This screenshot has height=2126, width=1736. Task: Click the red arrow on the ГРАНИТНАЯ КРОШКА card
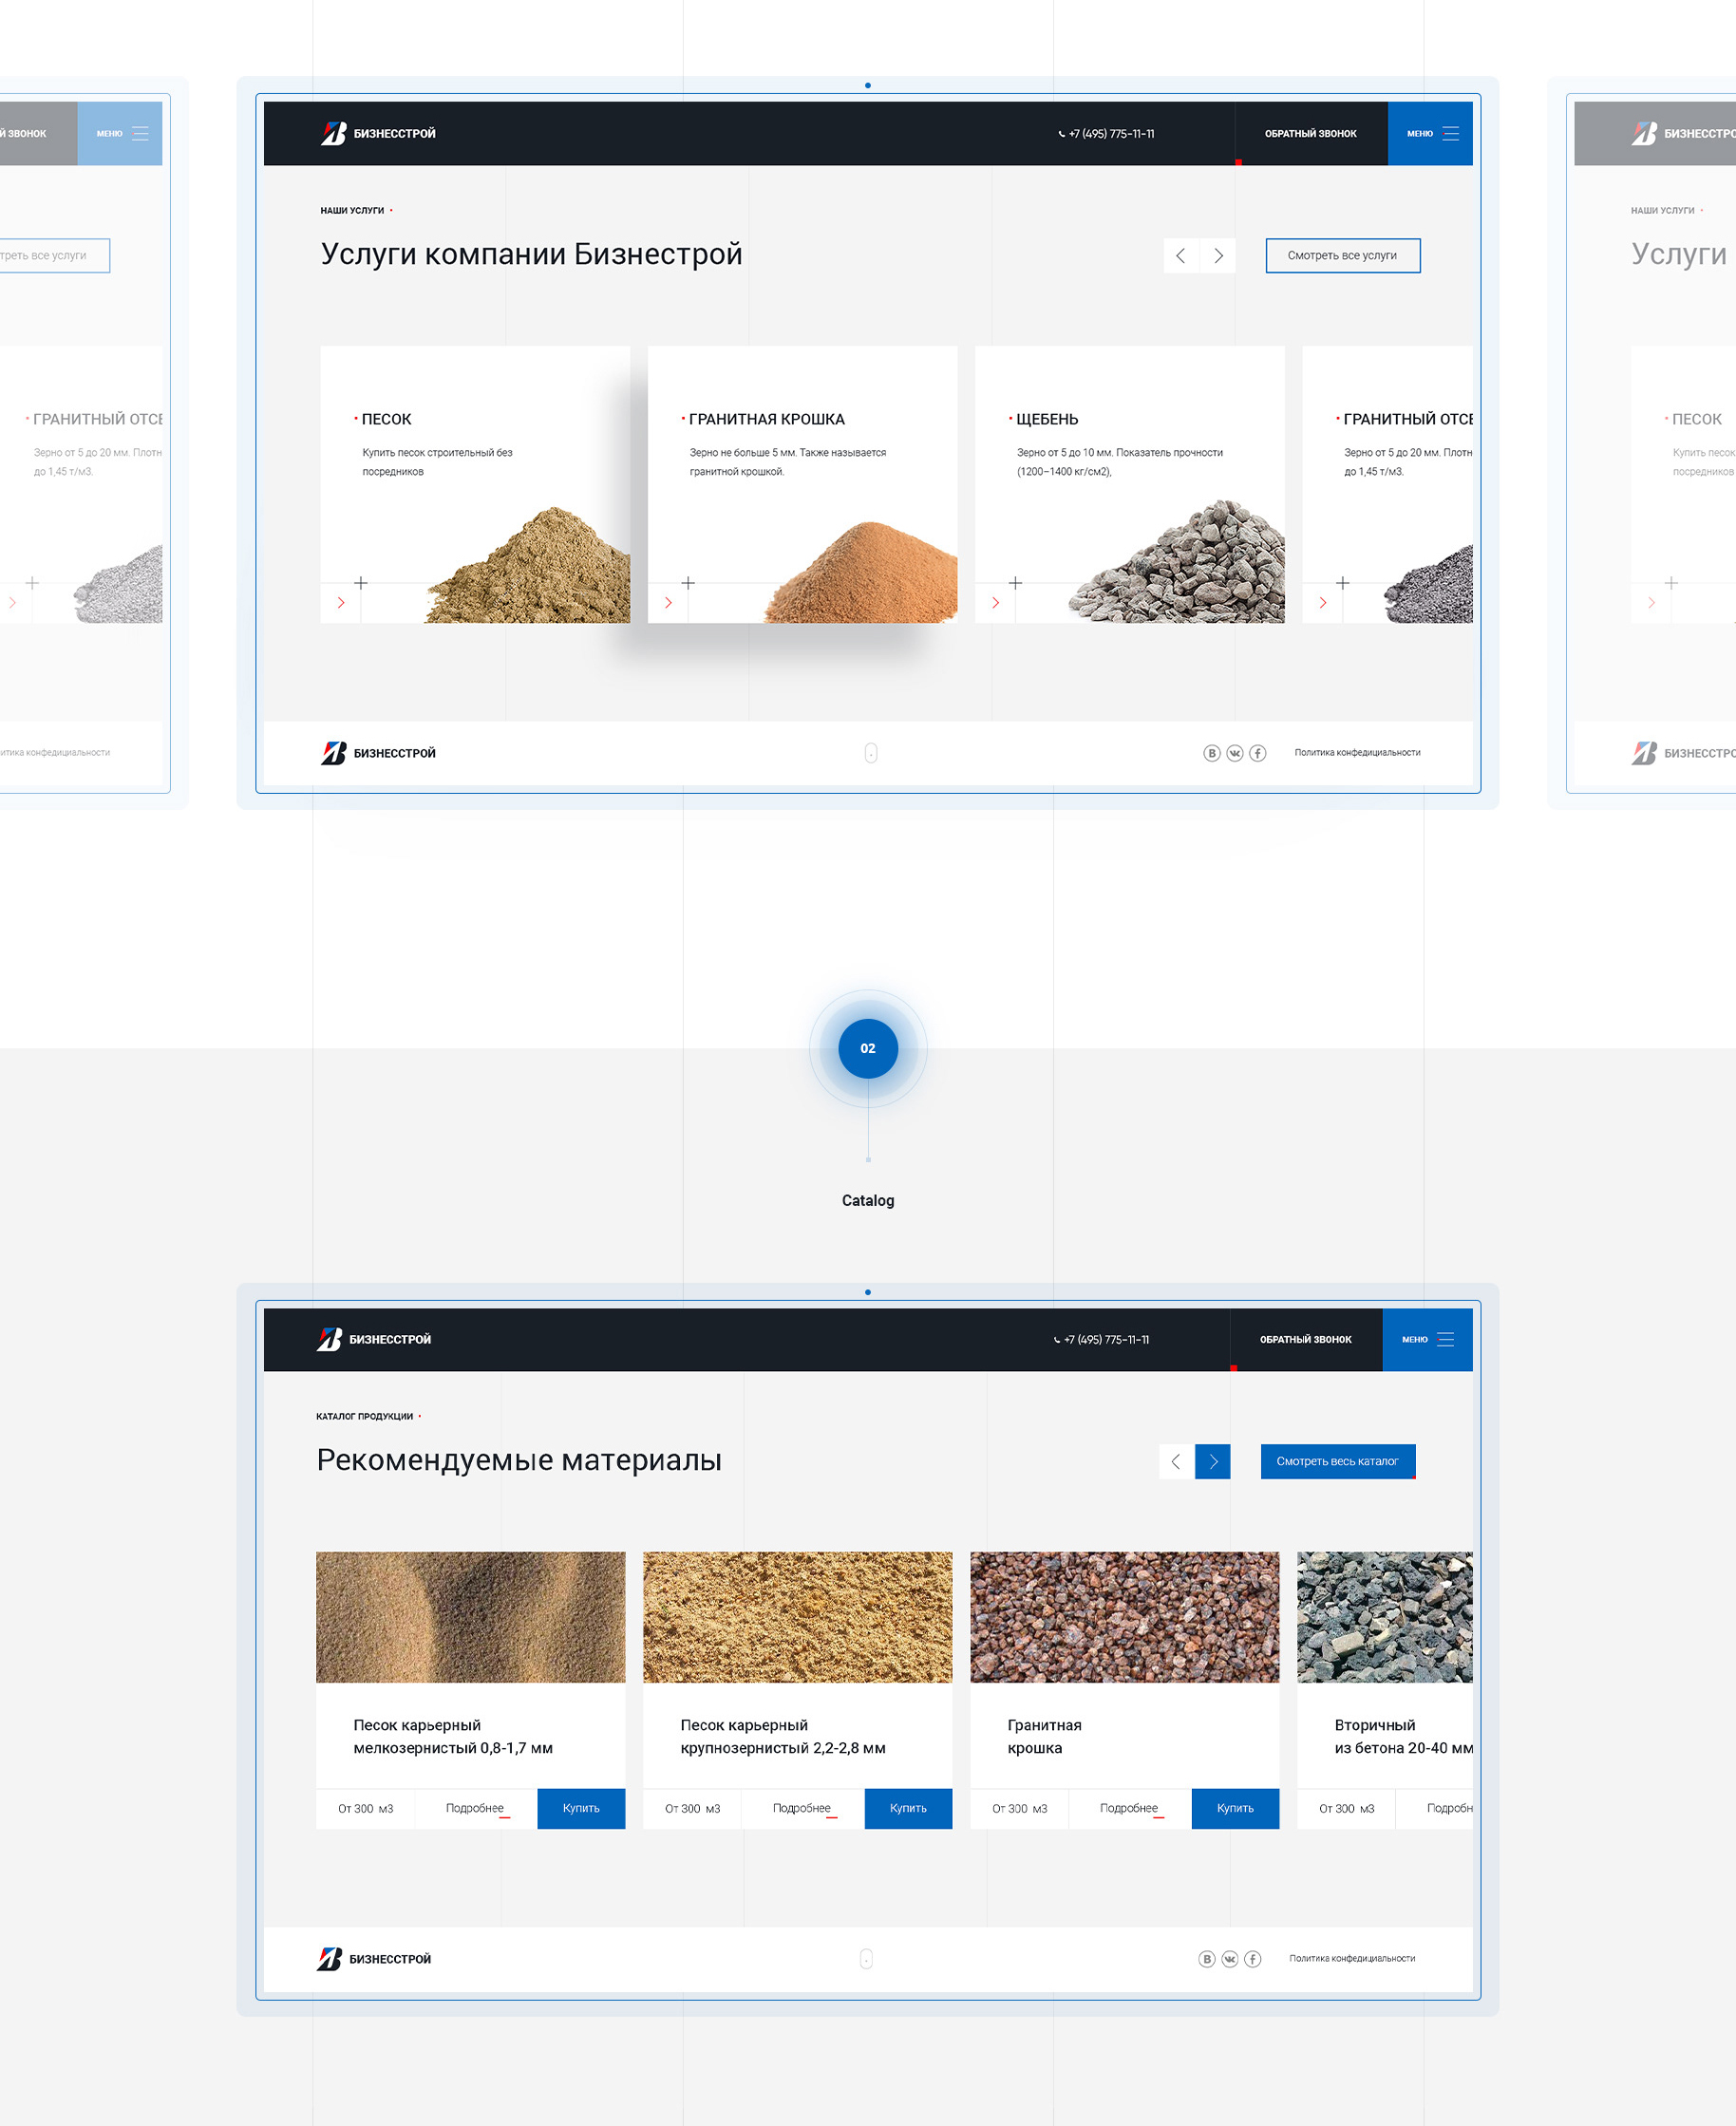(668, 603)
